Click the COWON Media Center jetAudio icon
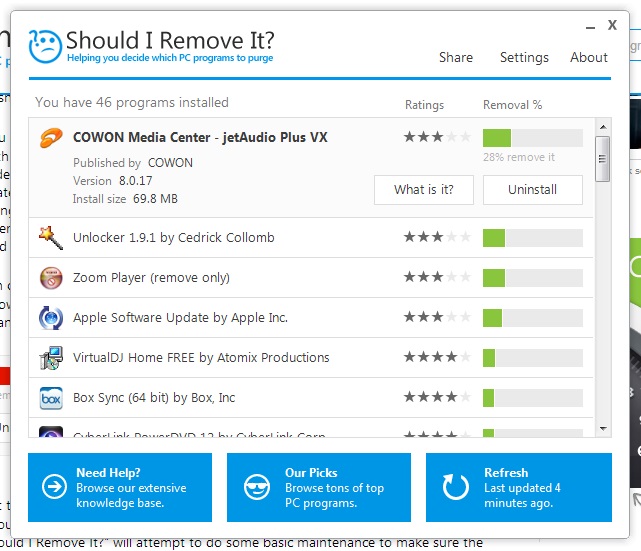Screen dimensions: 641x551 pyautogui.click(x=51, y=138)
